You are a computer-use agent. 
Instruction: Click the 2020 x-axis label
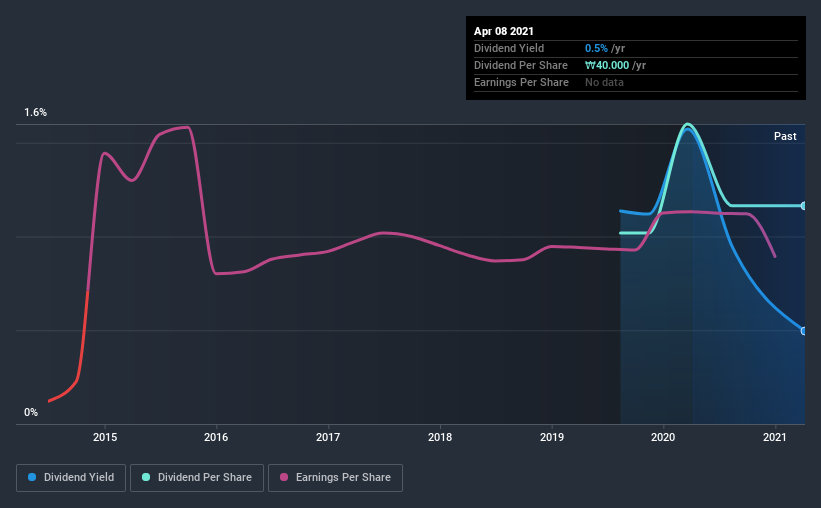coord(663,437)
